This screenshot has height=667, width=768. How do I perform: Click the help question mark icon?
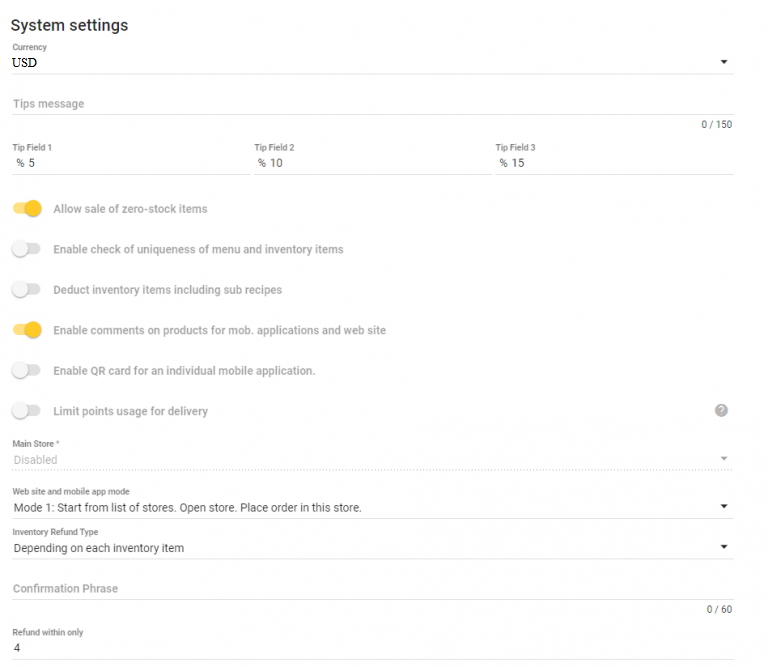tap(721, 410)
